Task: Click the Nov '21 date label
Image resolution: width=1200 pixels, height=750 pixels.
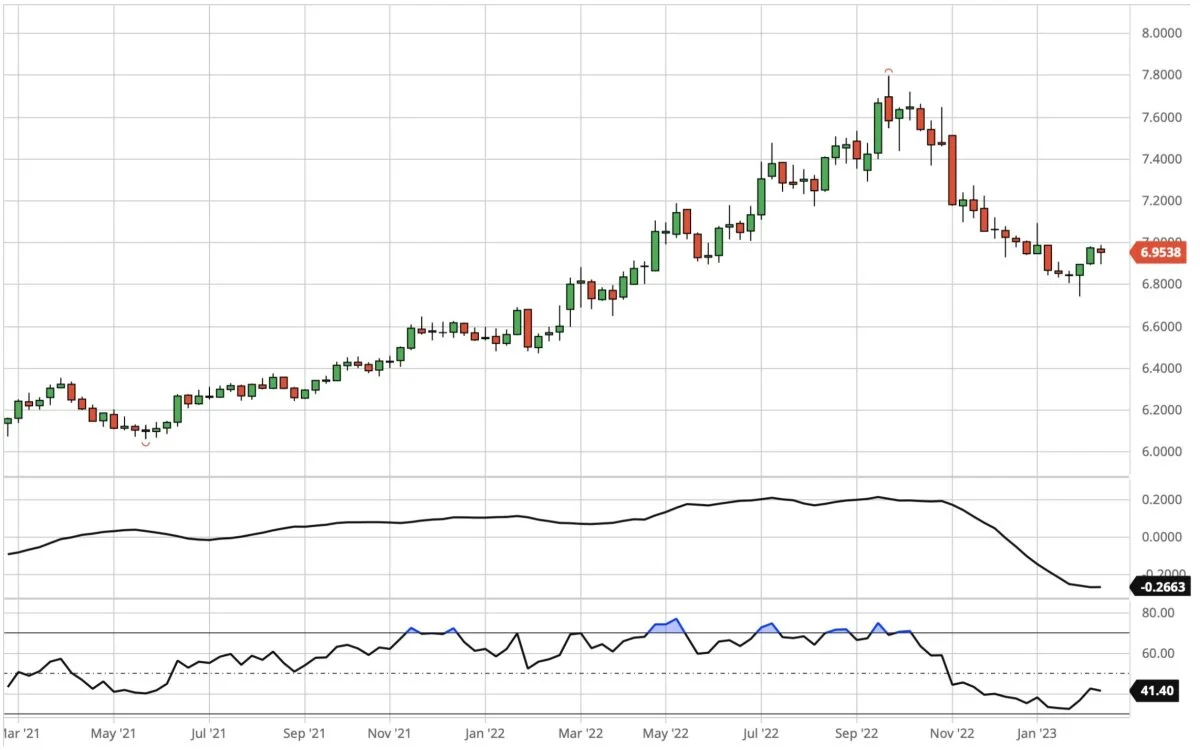Action: pyautogui.click(x=390, y=732)
